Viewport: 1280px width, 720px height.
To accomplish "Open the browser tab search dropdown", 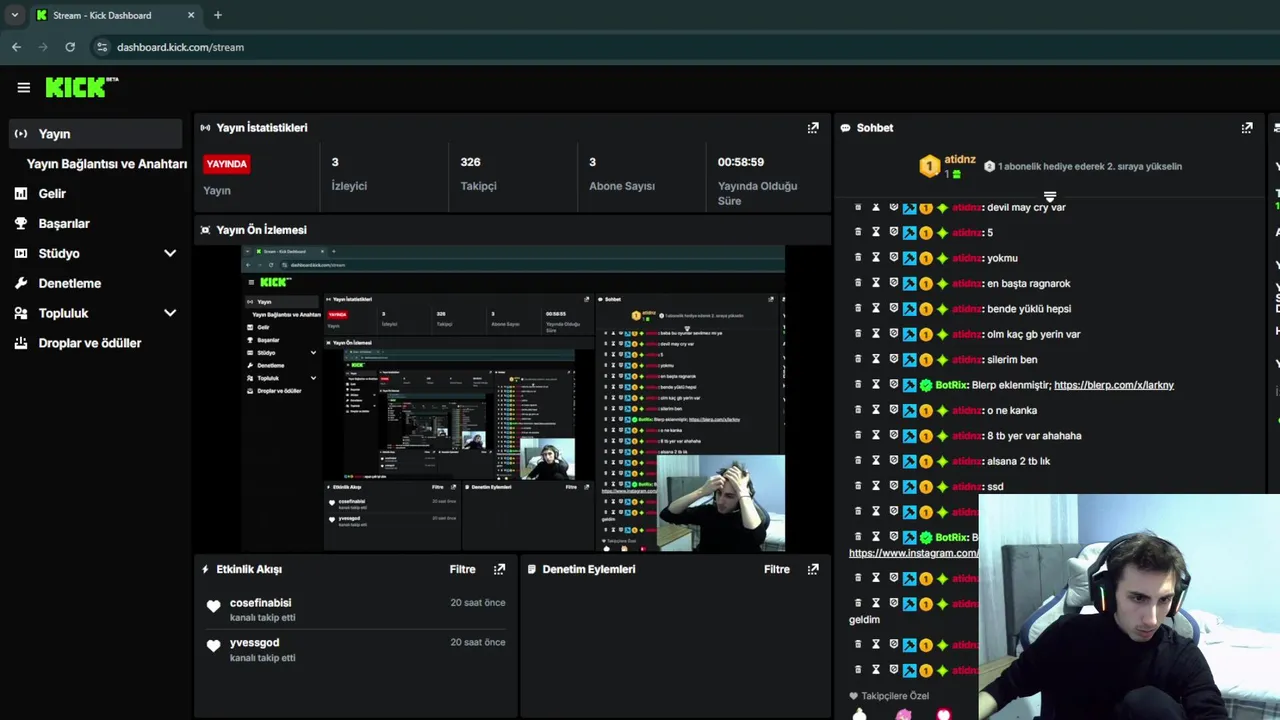I will [x=14, y=15].
